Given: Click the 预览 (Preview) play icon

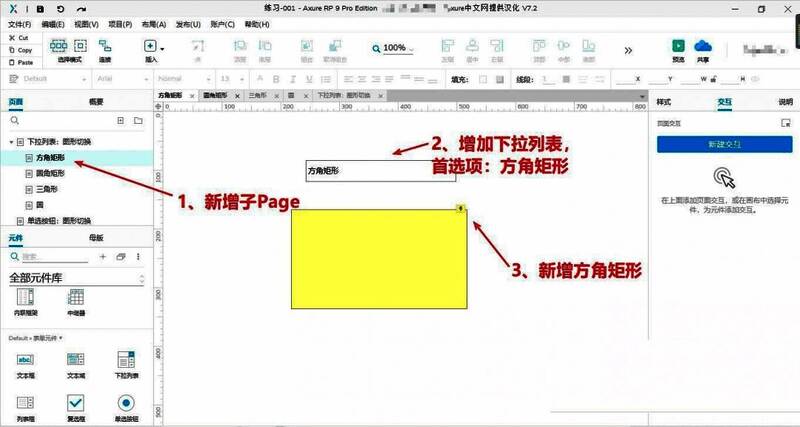Looking at the screenshot, I should (x=678, y=46).
